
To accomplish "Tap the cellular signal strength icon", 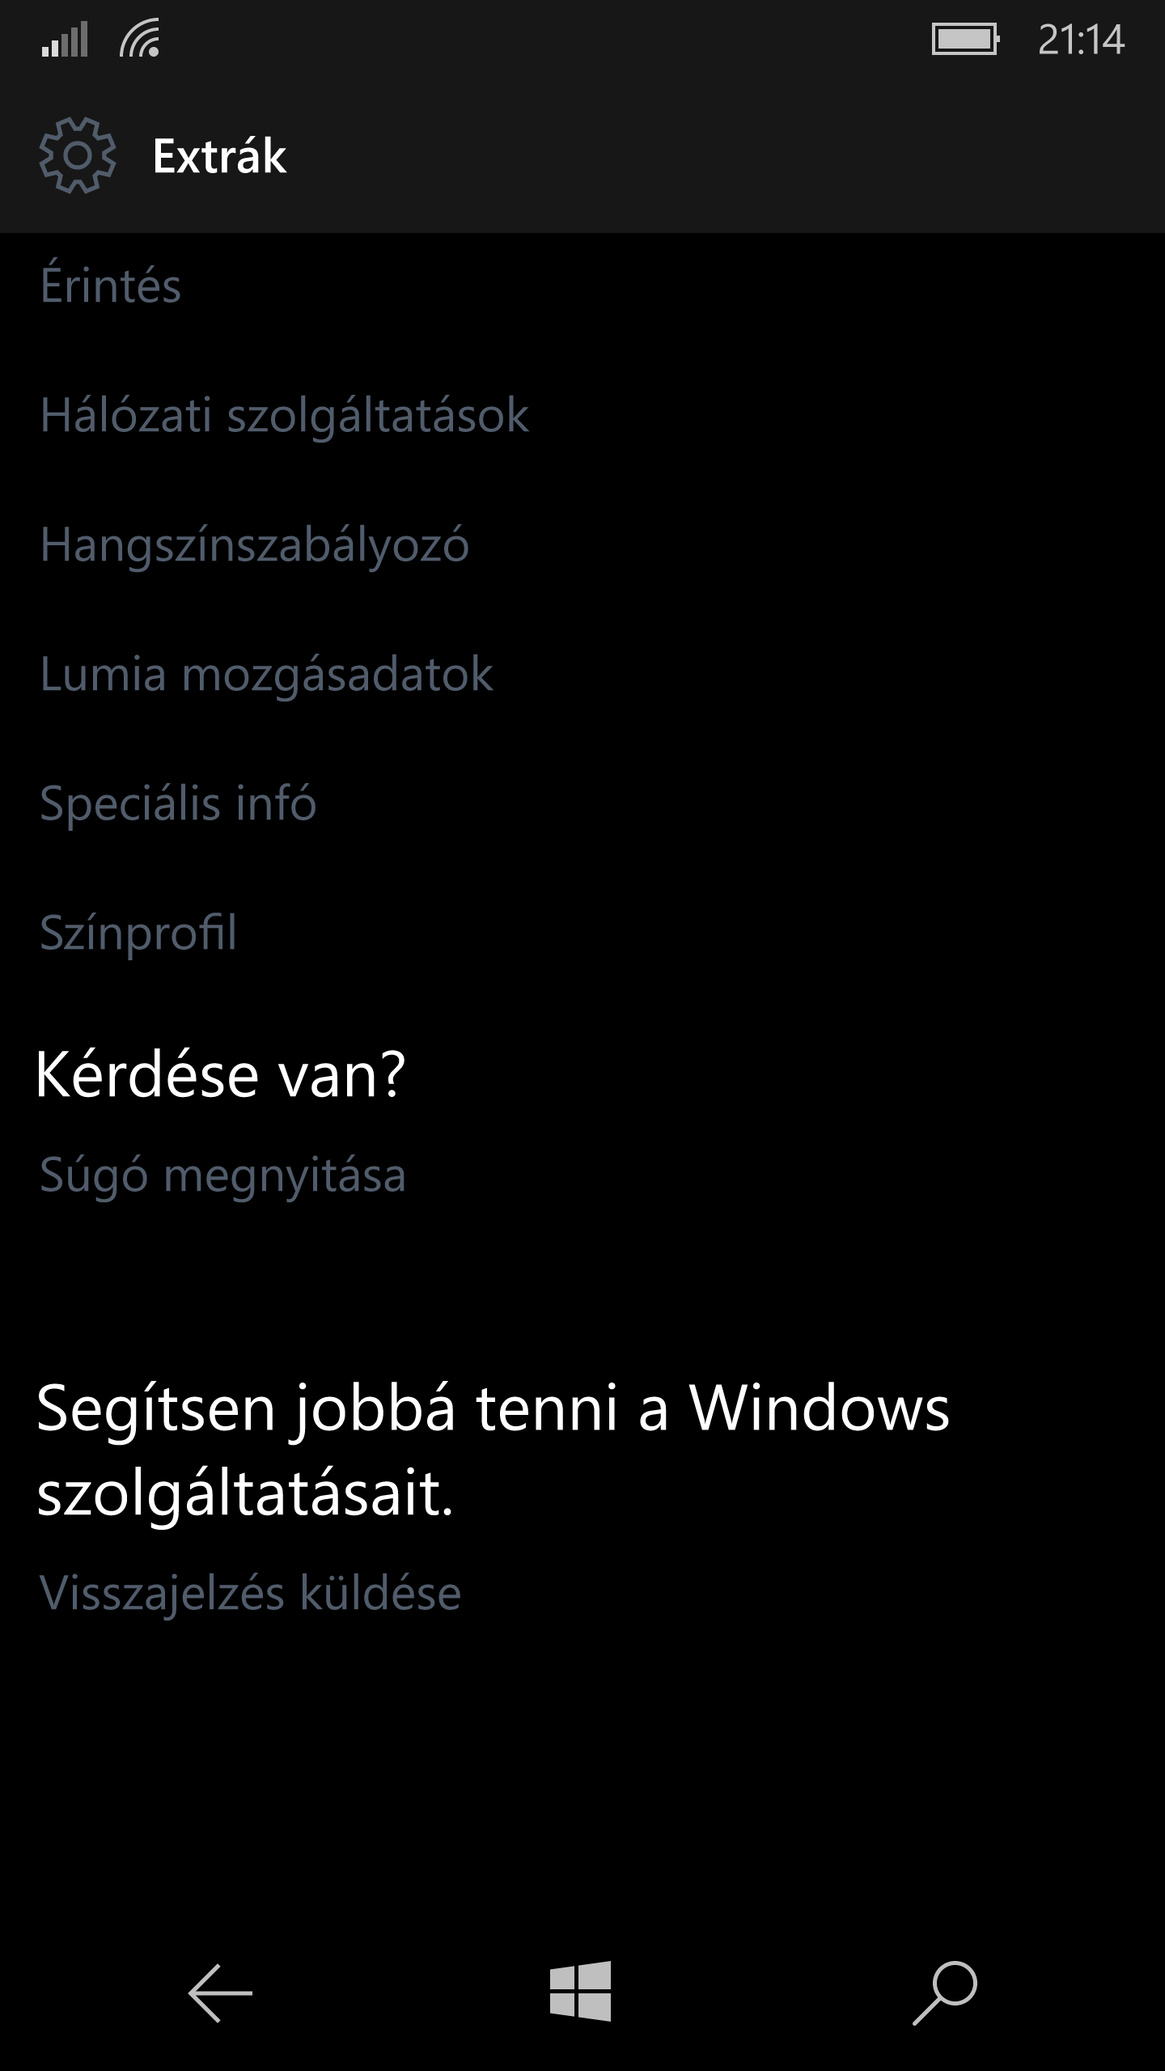I will tap(65, 39).
